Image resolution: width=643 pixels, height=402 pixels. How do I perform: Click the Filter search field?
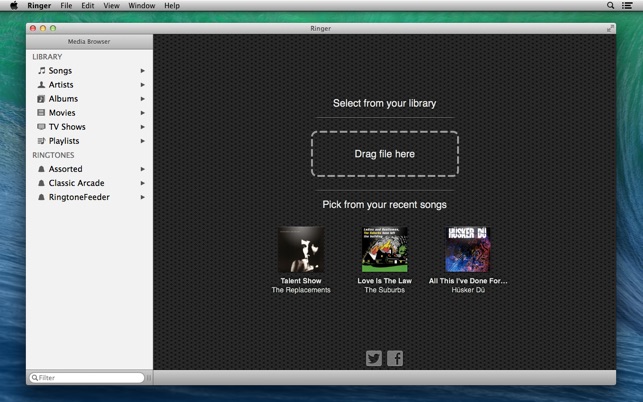coord(90,378)
